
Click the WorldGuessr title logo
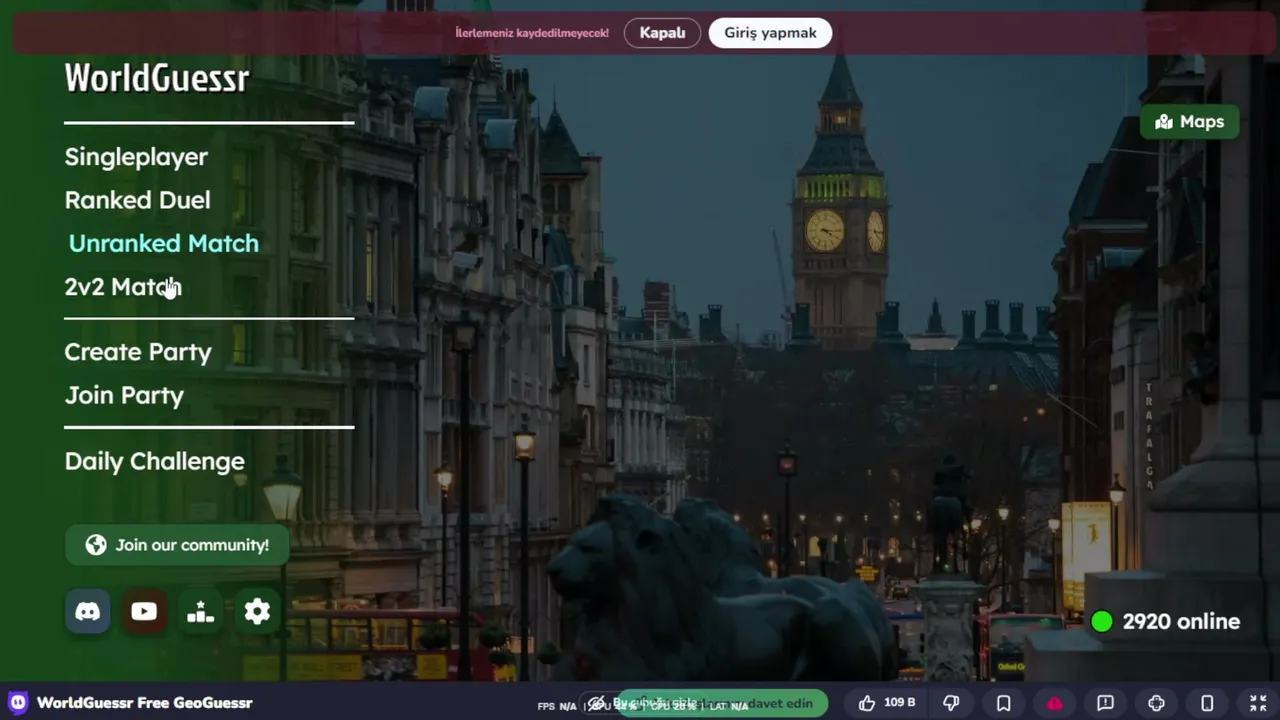[157, 78]
